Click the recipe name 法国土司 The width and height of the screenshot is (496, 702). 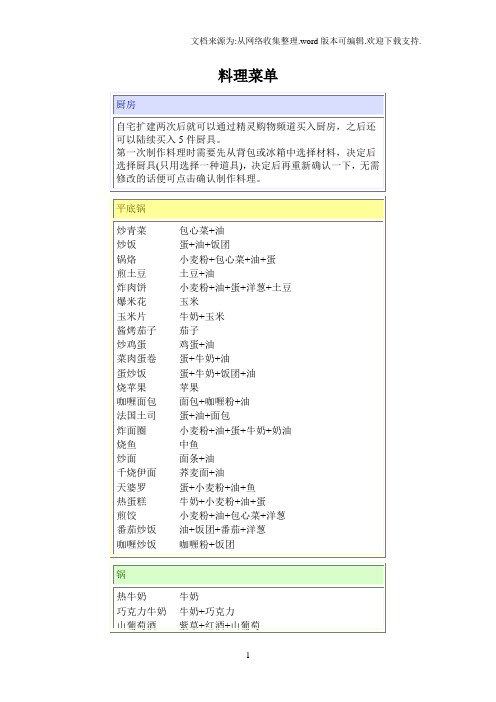137,415
